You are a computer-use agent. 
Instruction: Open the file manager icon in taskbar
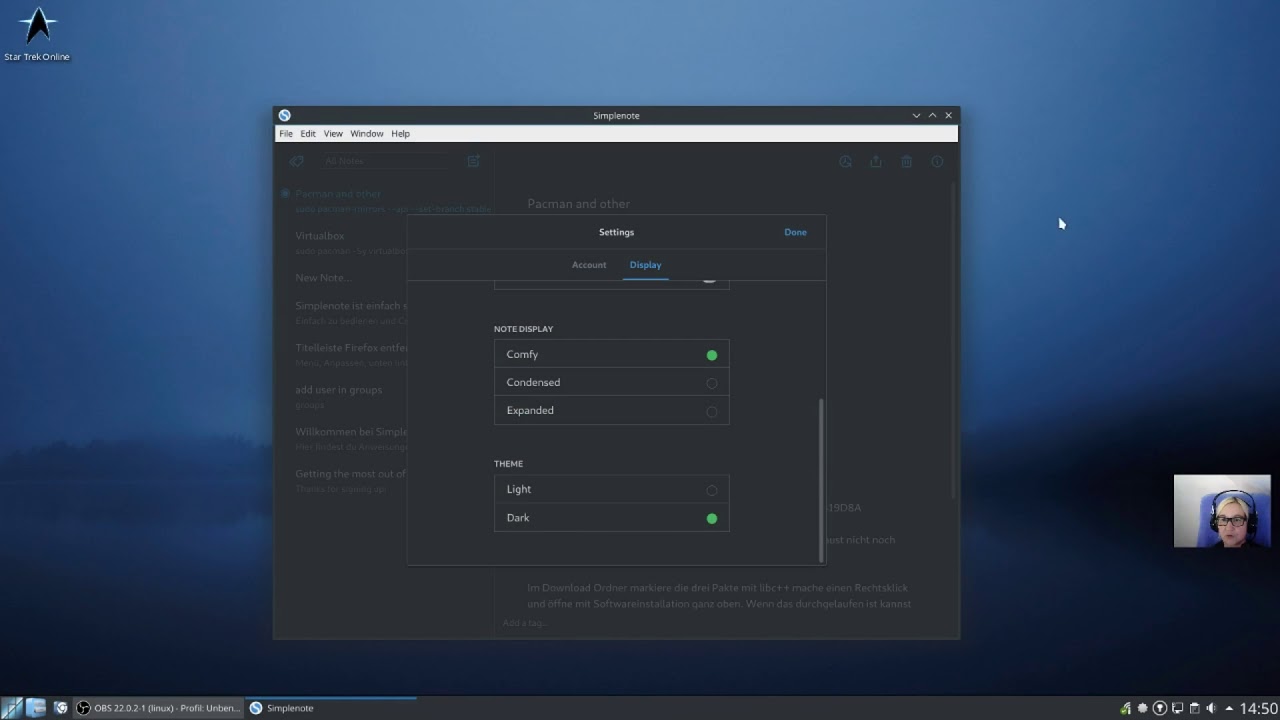click(36, 708)
